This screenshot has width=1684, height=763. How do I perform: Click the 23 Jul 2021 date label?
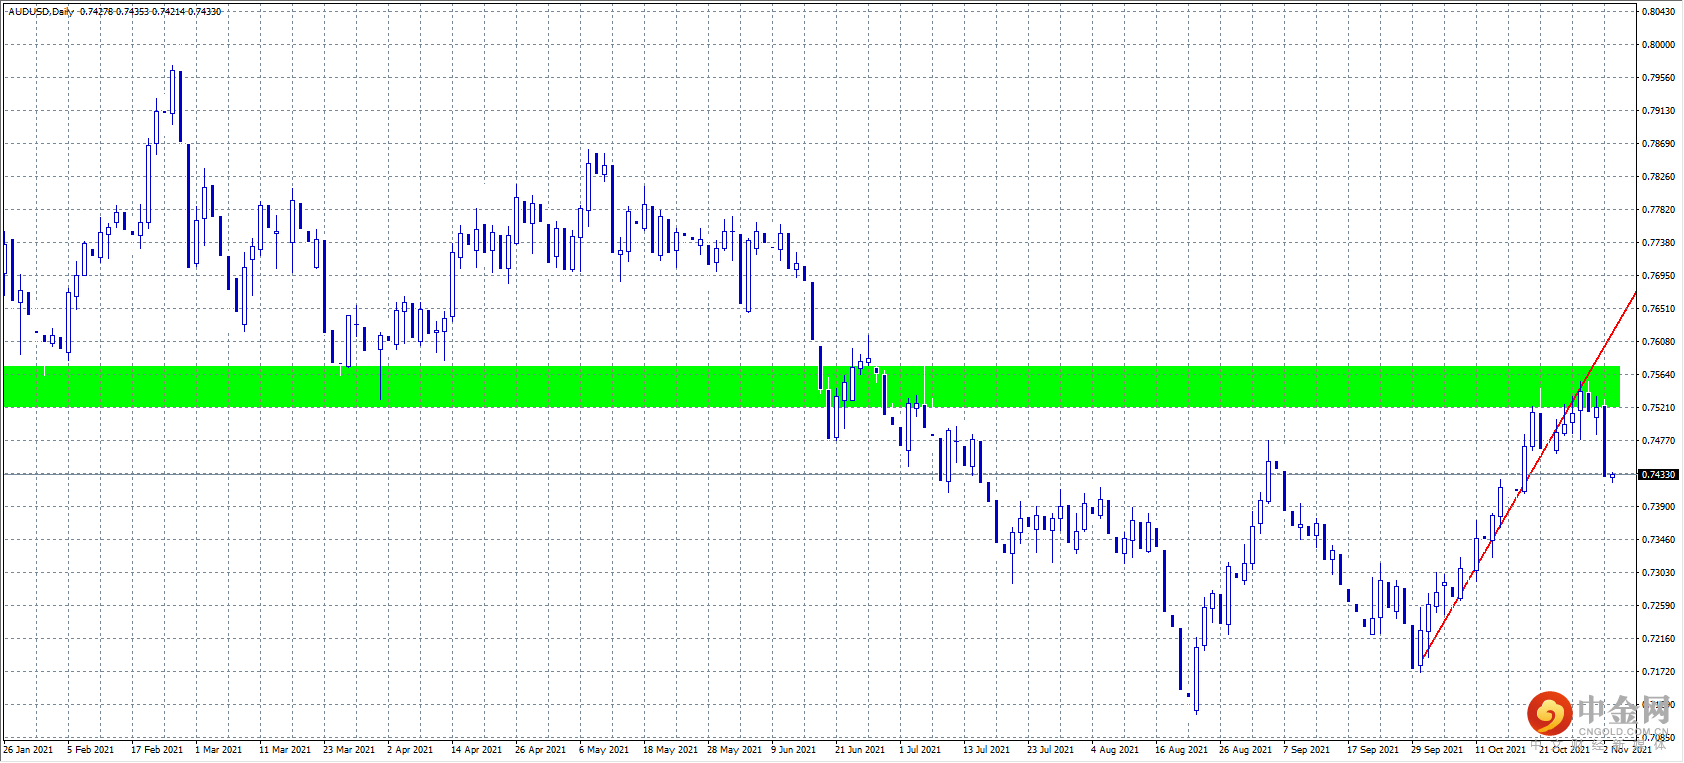pyautogui.click(x=1051, y=750)
